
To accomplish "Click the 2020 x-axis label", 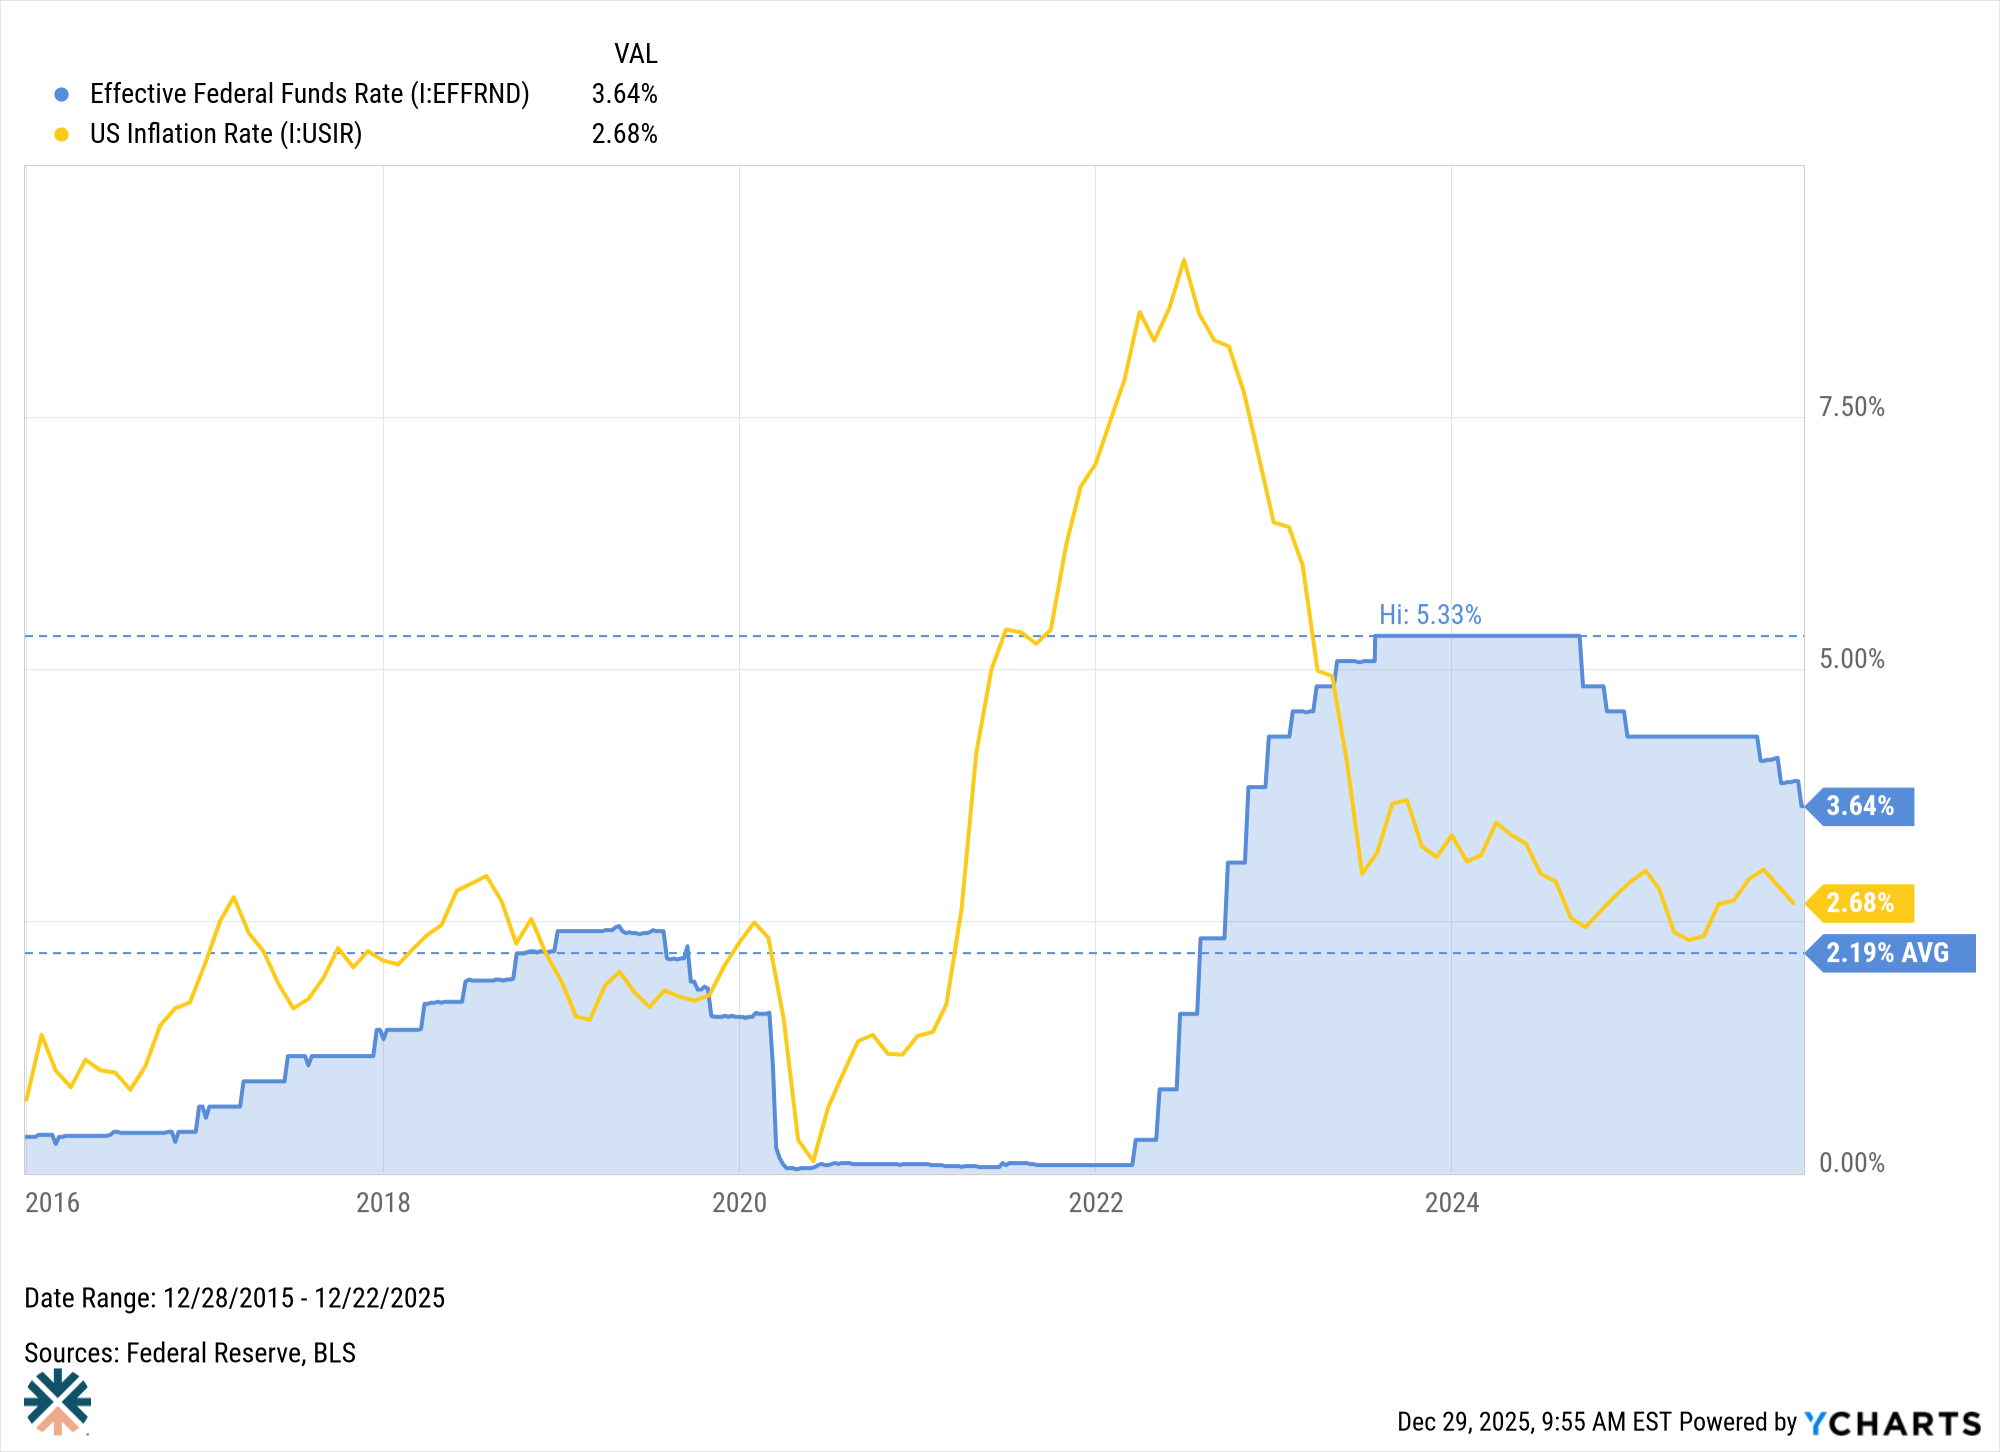I will click(x=739, y=1202).
